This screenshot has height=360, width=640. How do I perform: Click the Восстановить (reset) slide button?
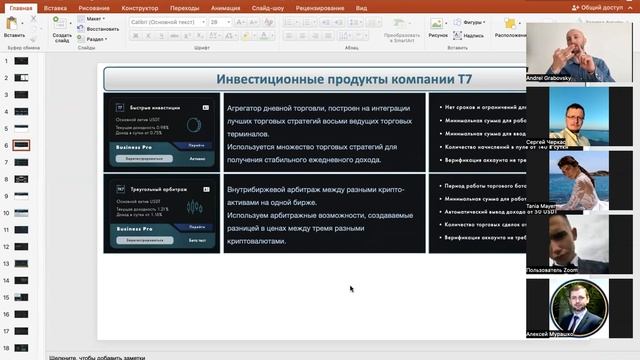coord(98,29)
